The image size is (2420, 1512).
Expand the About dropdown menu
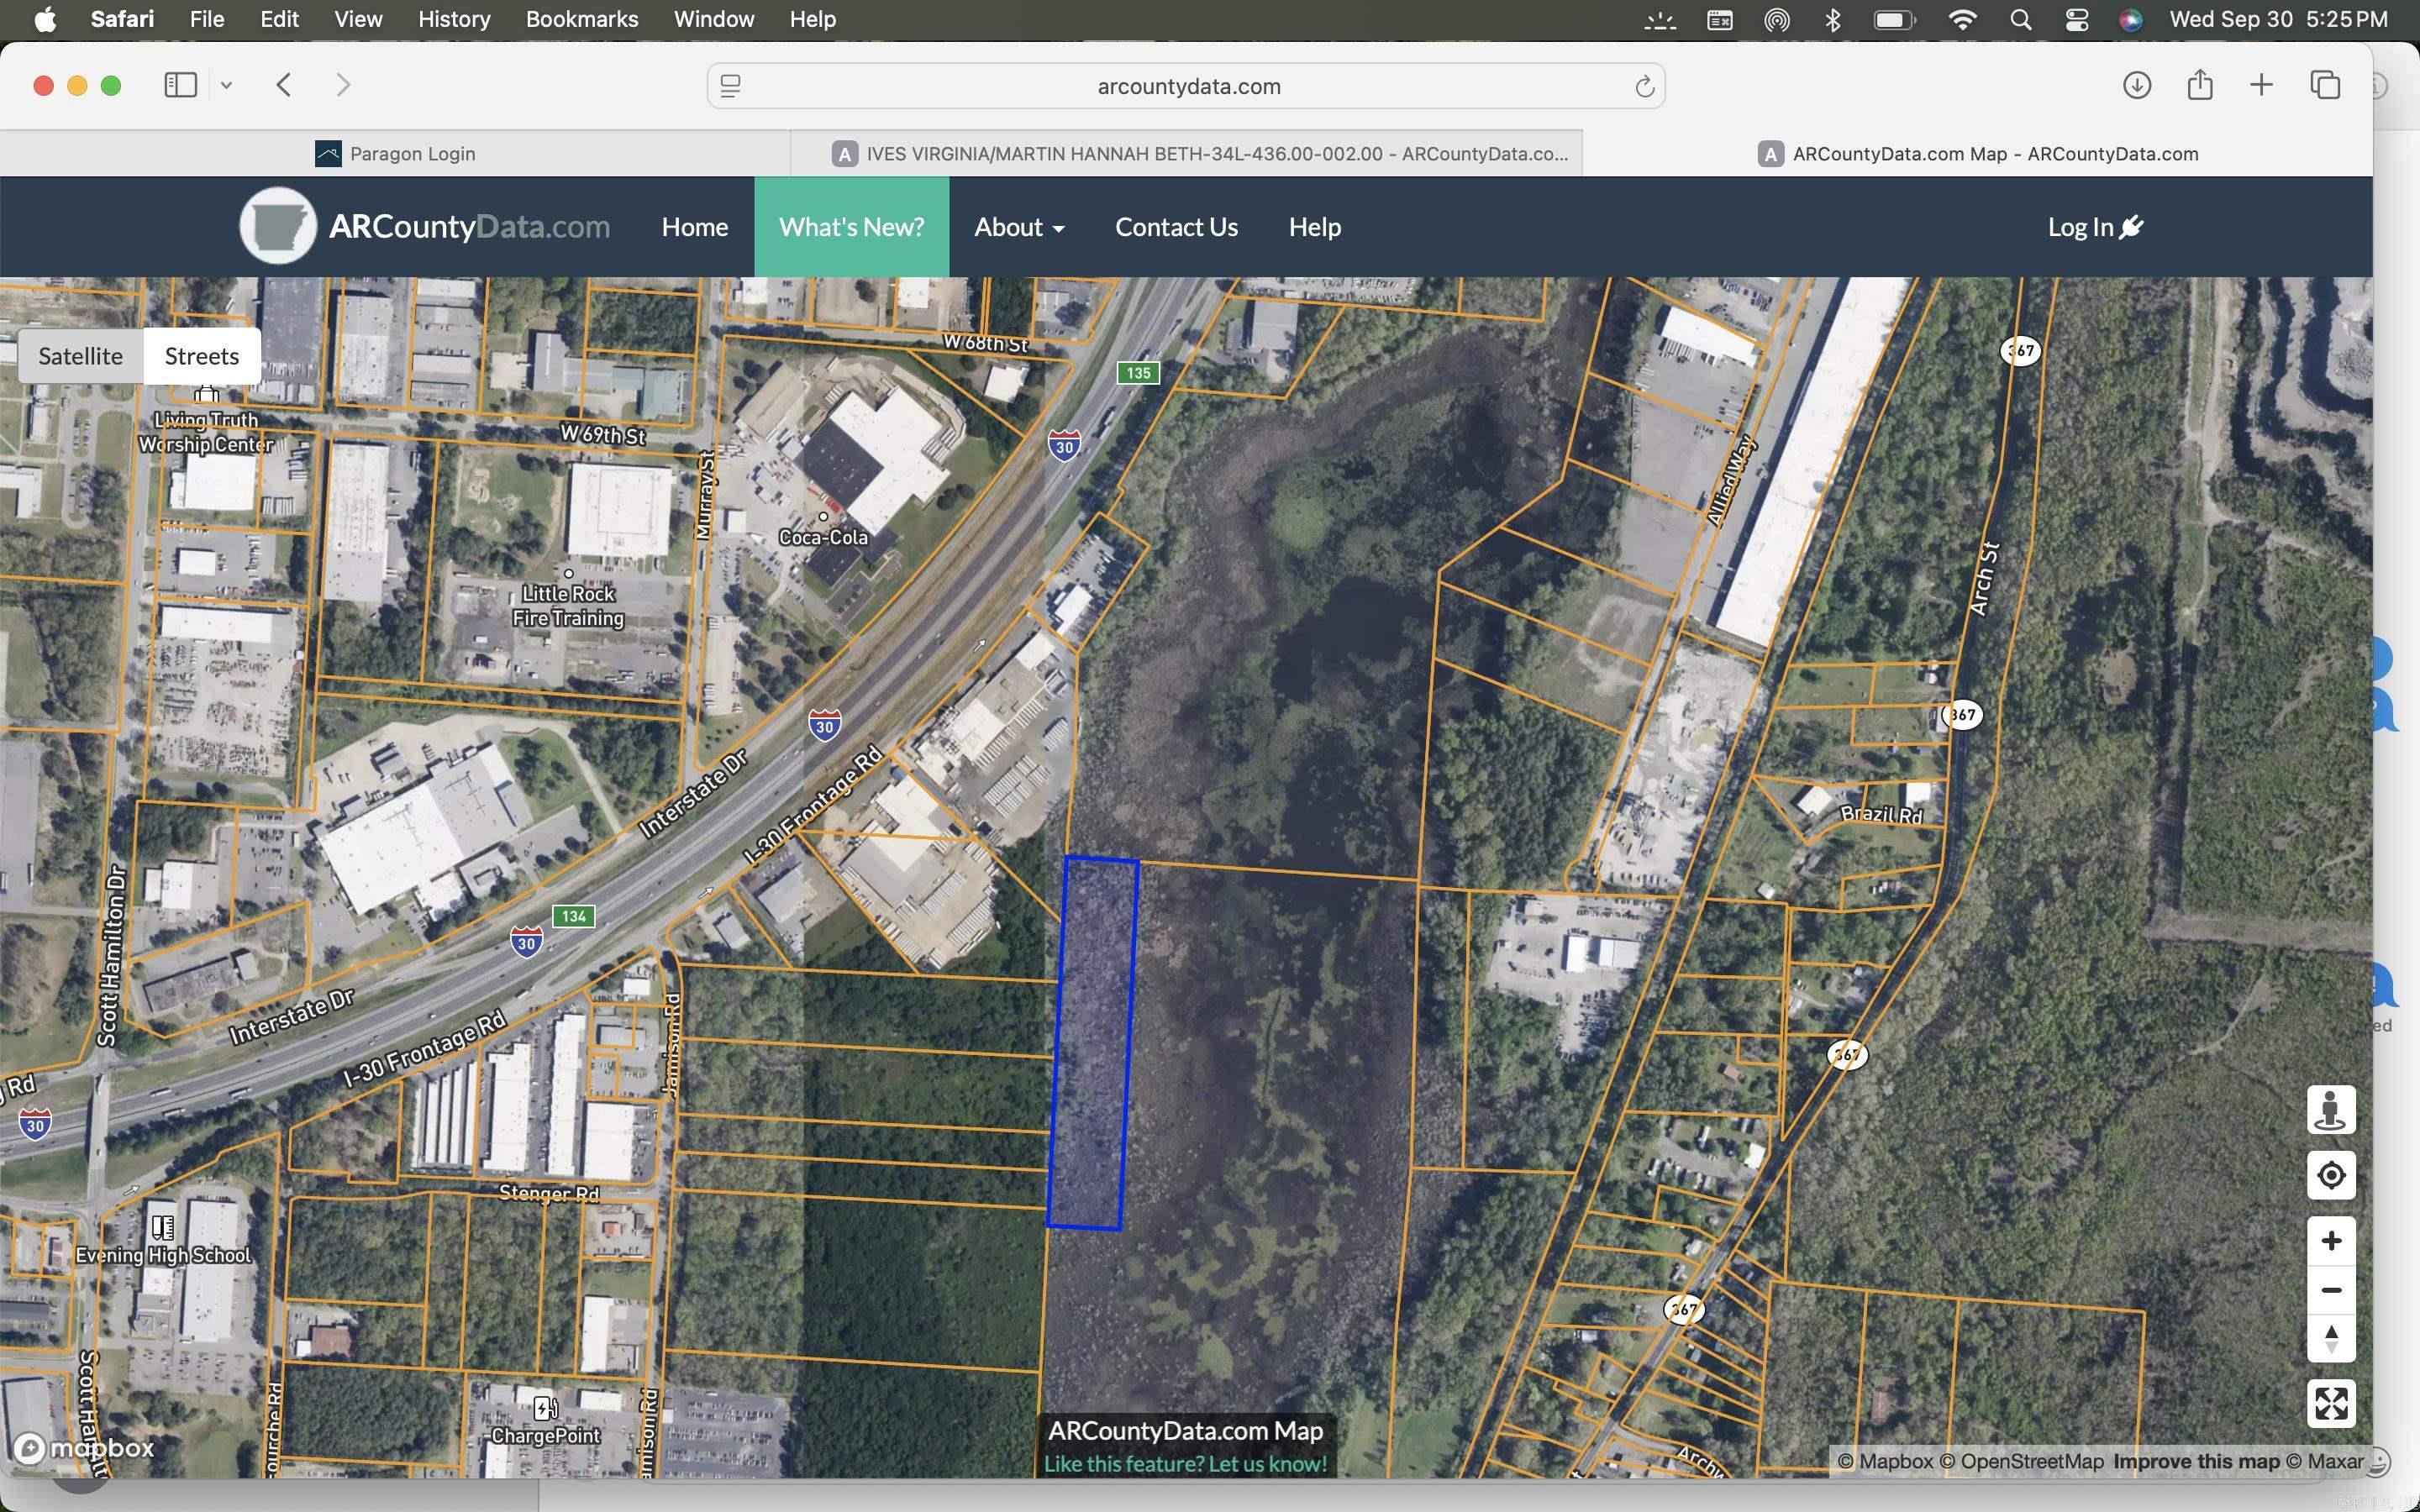[1019, 227]
